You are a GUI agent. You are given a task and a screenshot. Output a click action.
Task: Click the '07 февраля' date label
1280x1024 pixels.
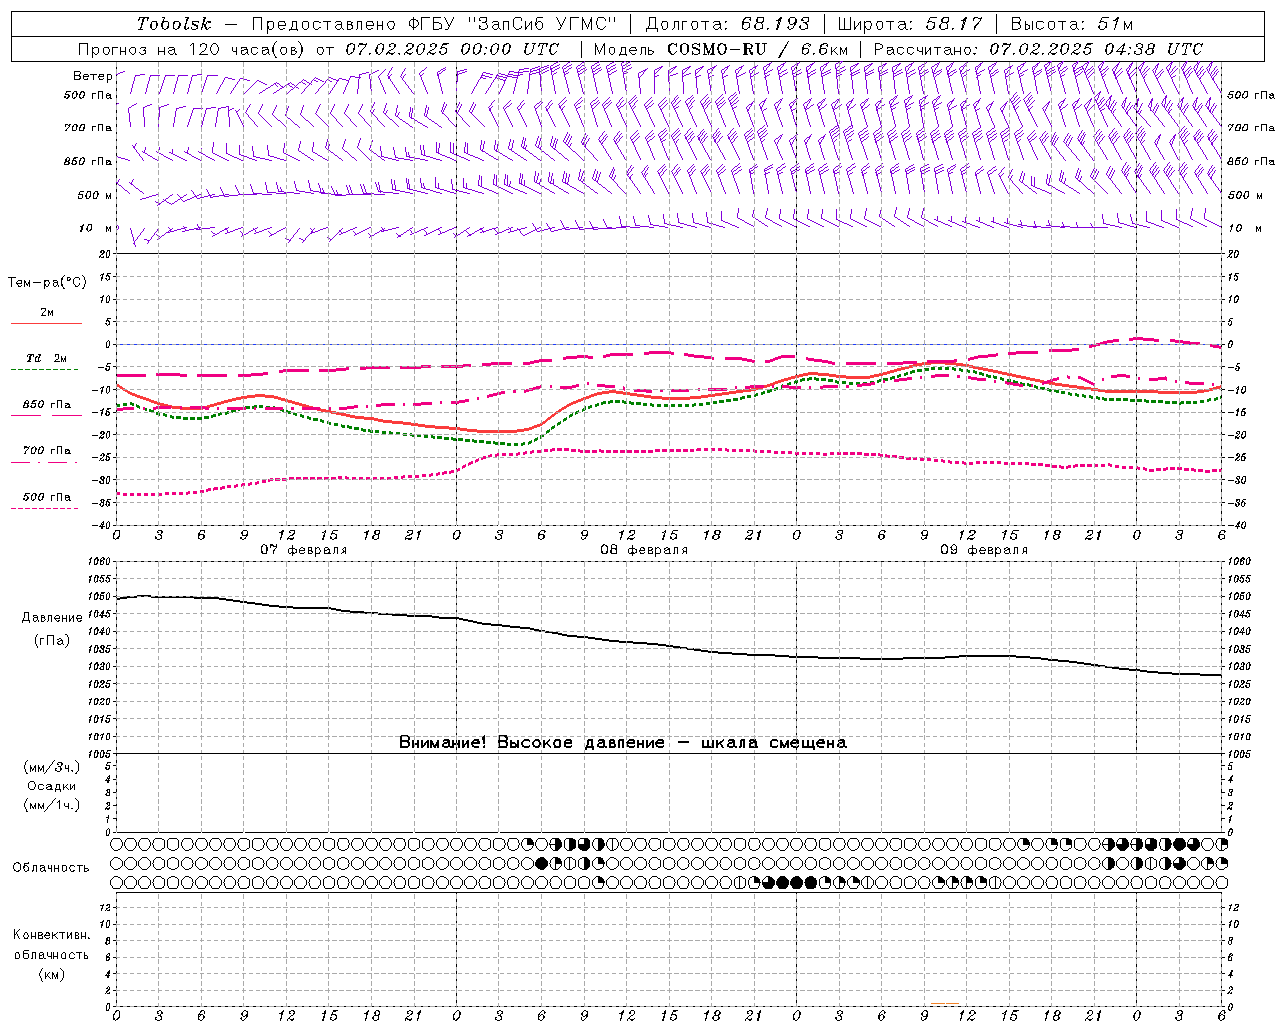tap(304, 550)
